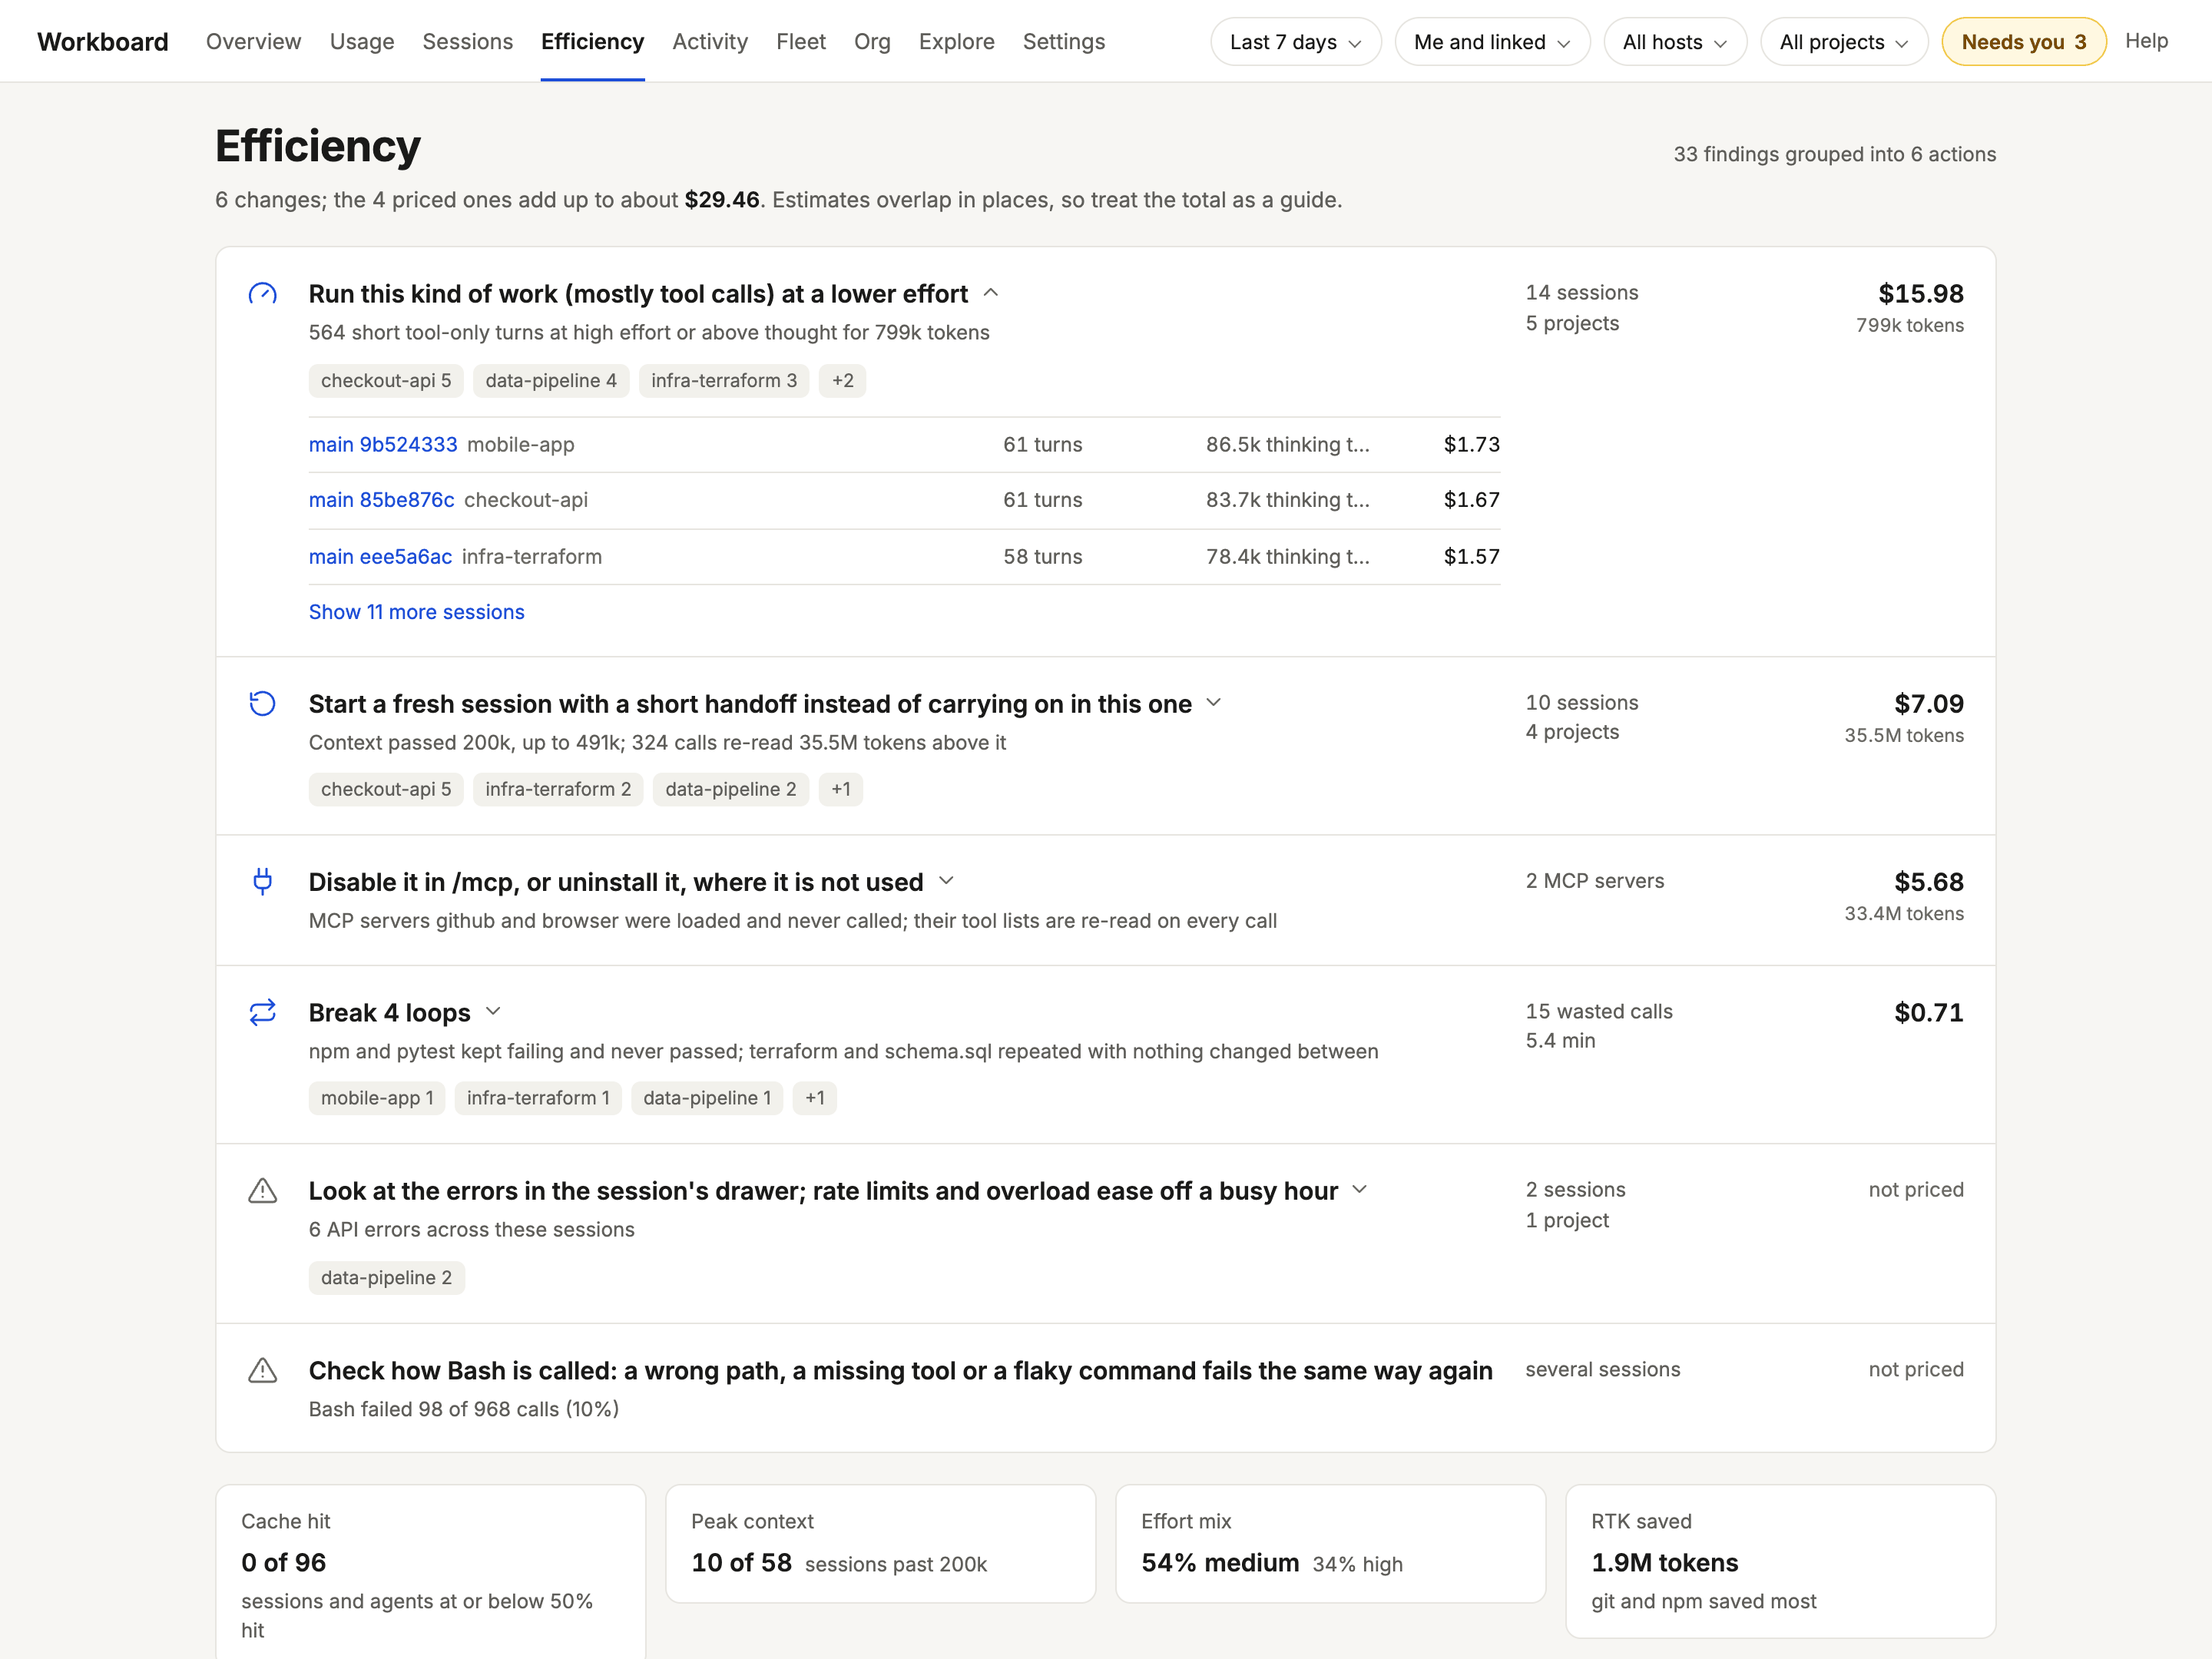
Task: Expand the Disable it in /mcp action
Action: coord(946,881)
